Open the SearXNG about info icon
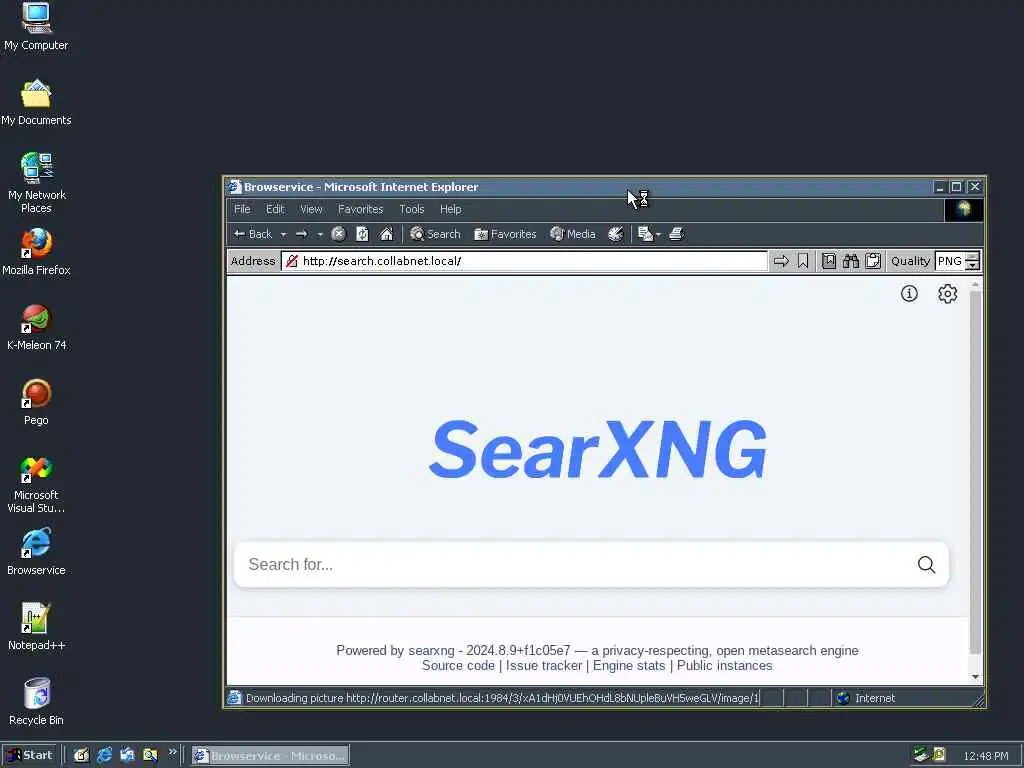1024x768 pixels. (909, 294)
